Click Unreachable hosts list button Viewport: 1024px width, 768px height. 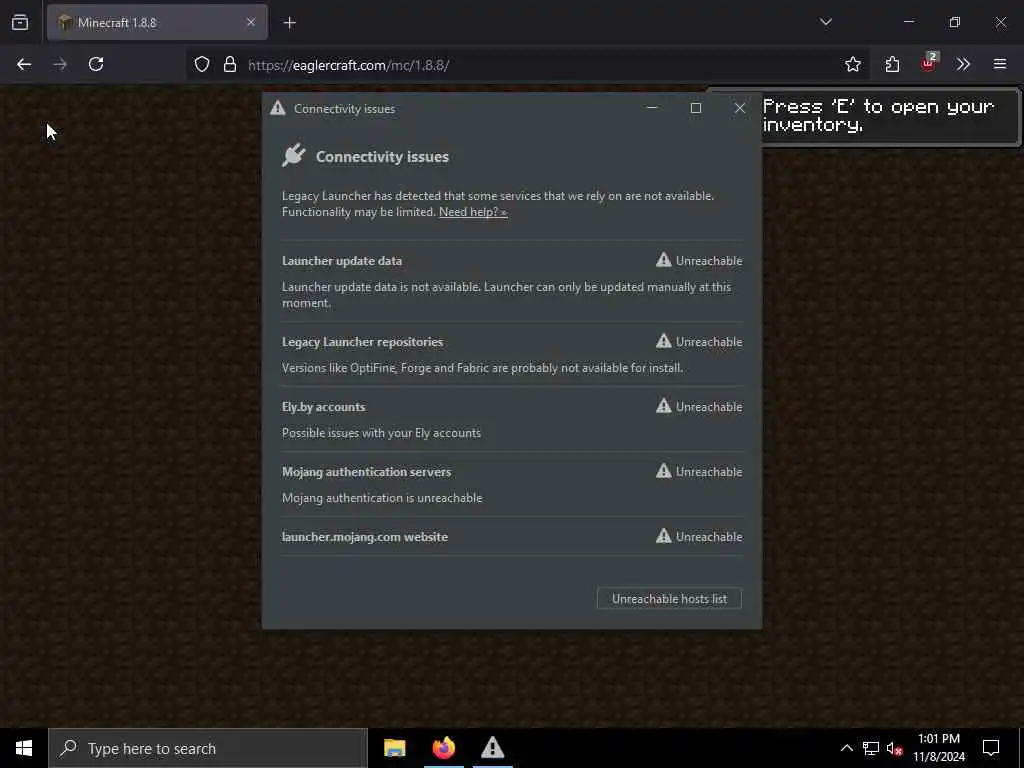[x=669, y=599]
